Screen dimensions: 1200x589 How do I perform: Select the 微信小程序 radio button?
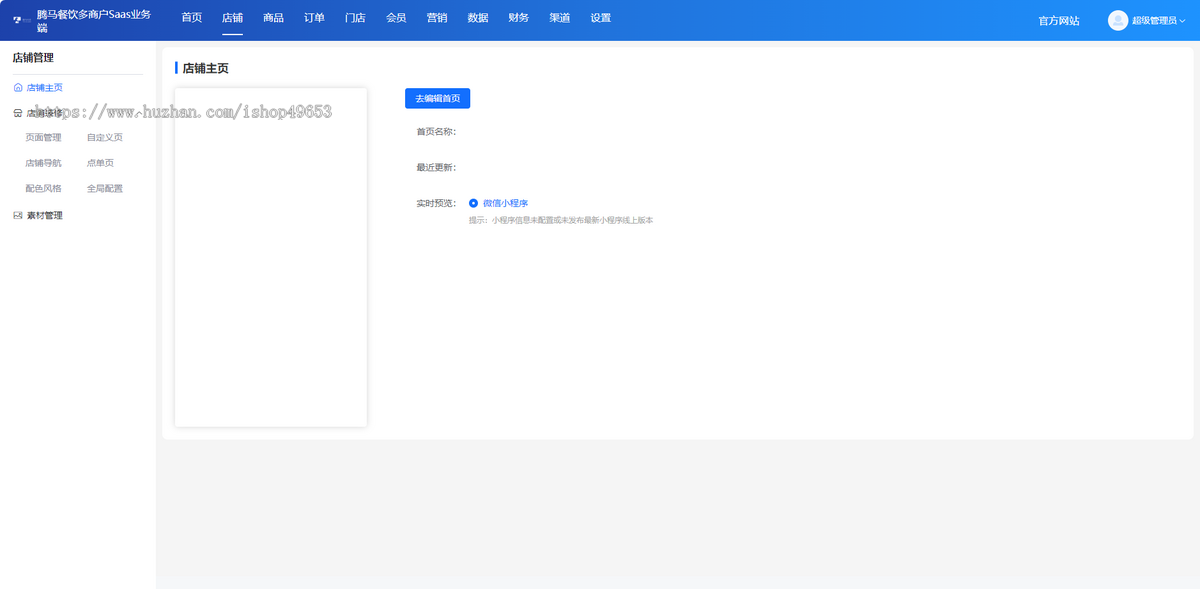click(x=474, y=203)
